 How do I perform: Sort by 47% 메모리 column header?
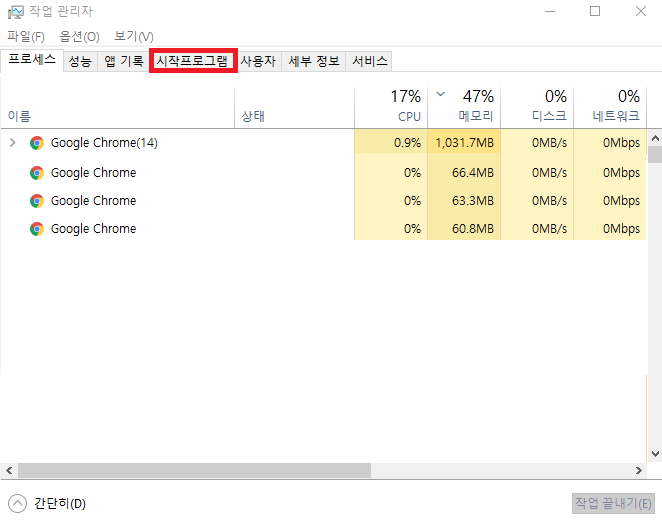point(464,107)
